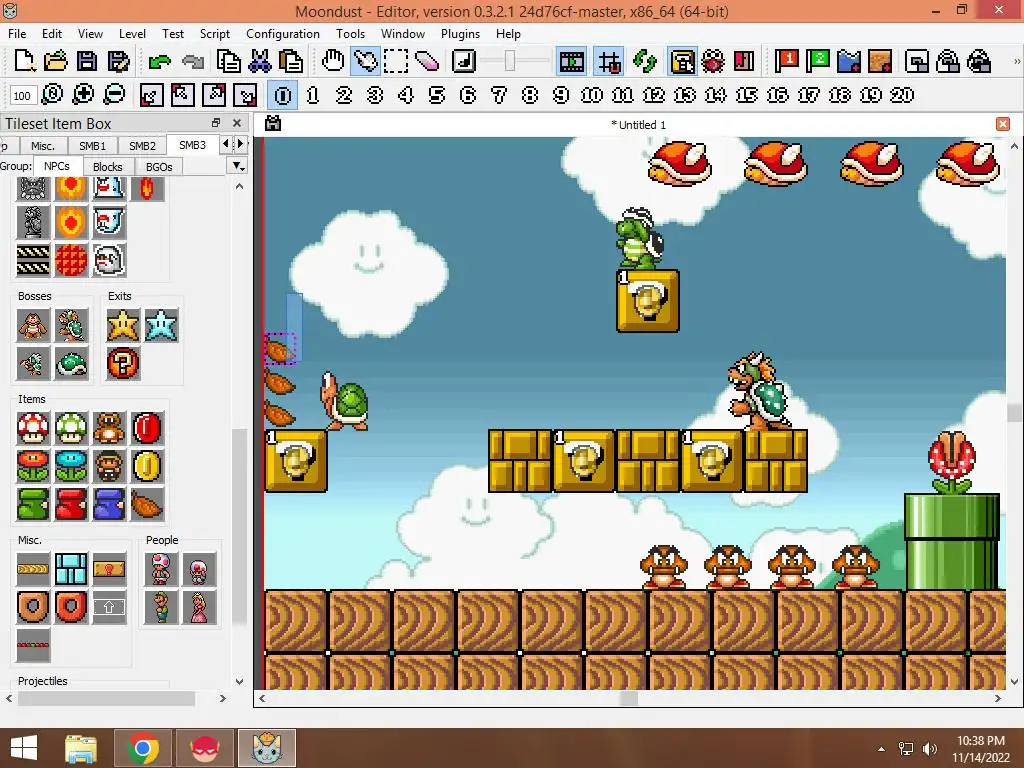This screenshot has height=768, width=1024.
Task: Click the Save As toolbar icon
Action: tap(118, 61)
